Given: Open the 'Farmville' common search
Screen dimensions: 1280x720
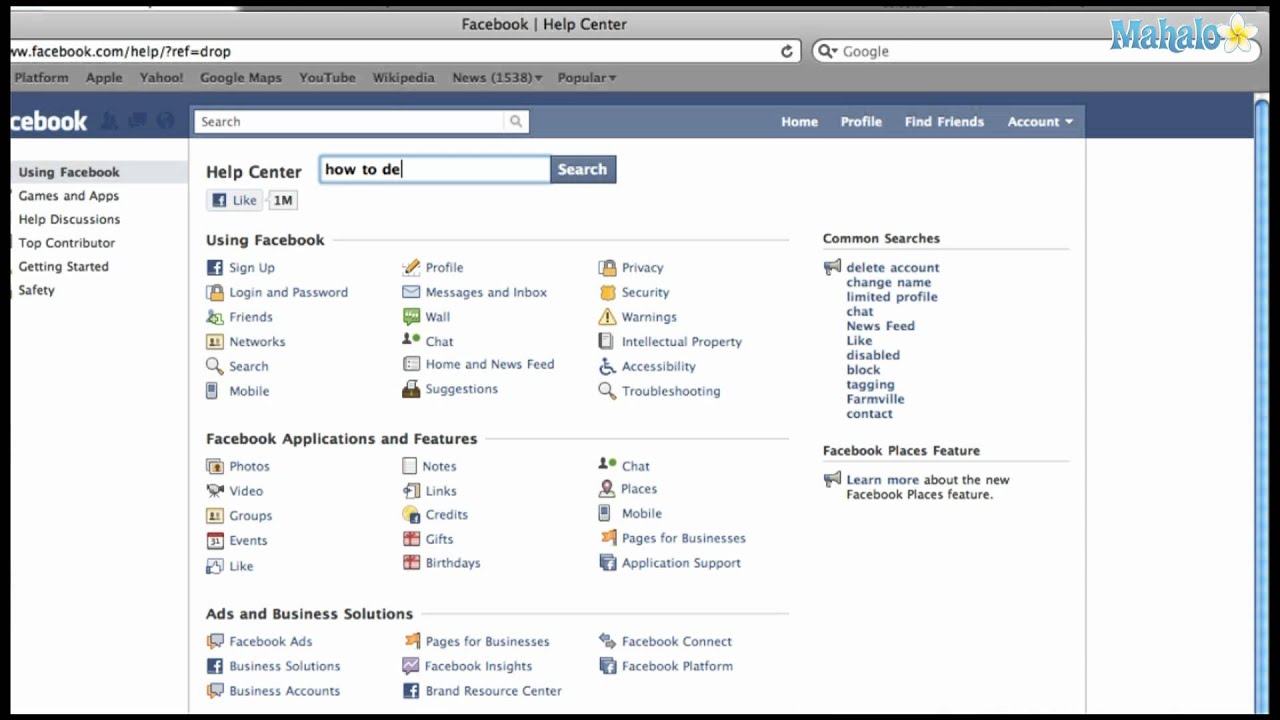Looking at the screenshot, I should (875, 399).
